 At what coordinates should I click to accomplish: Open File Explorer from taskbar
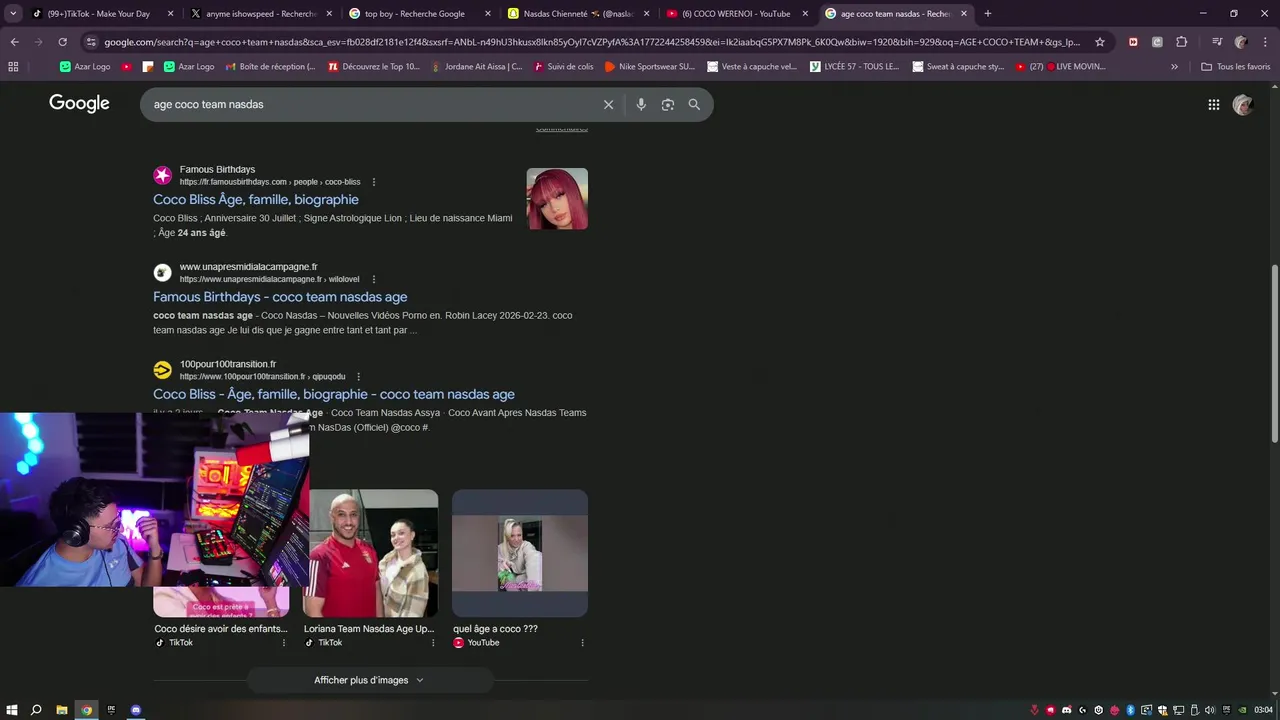tap(61, 710)
